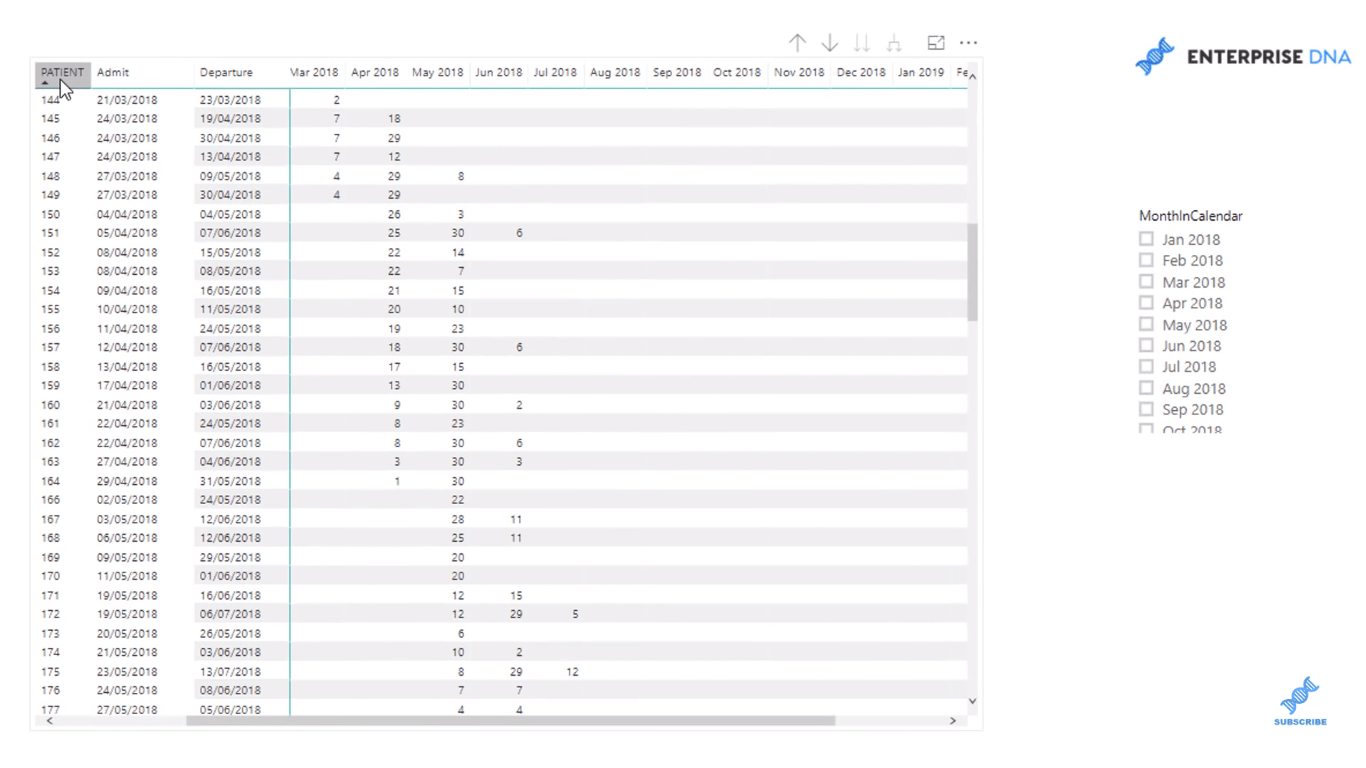Click the Apr 2018 column header
Image resolution: width=1366 pixels, height=768 pixels.
pyautogui.click(x=375, y=72)
